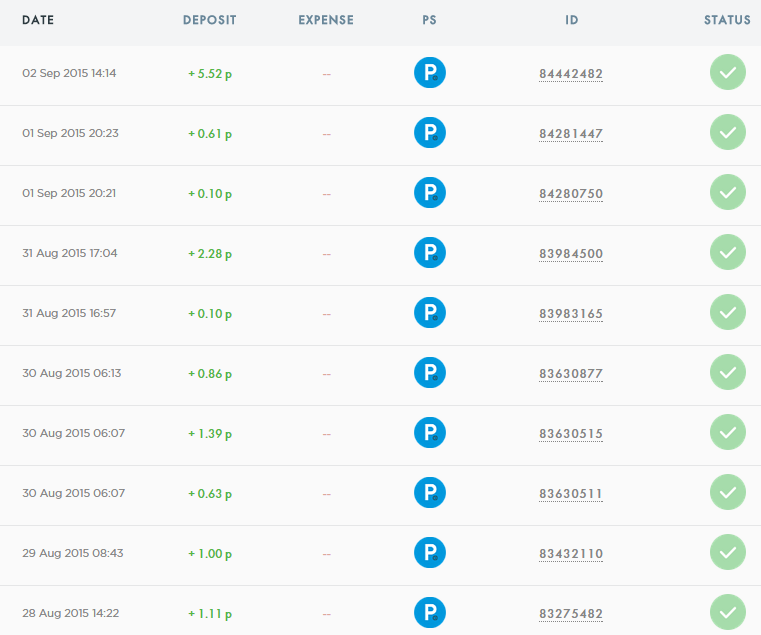This screenshot has height=635, width=761.
Task: Open transaction ID 83630515
Action: point(571,434)
